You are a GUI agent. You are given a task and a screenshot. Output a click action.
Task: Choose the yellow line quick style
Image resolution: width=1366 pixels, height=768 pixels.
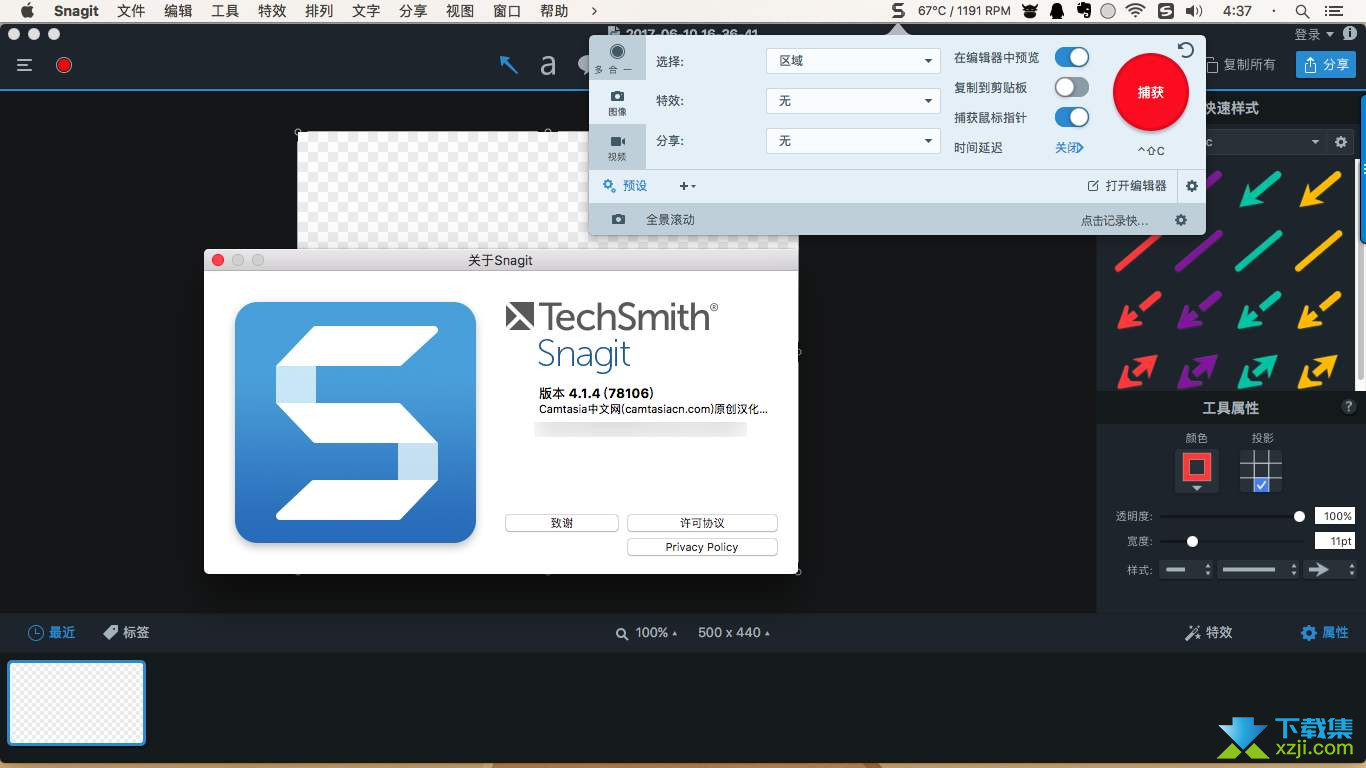(1319, 251)
